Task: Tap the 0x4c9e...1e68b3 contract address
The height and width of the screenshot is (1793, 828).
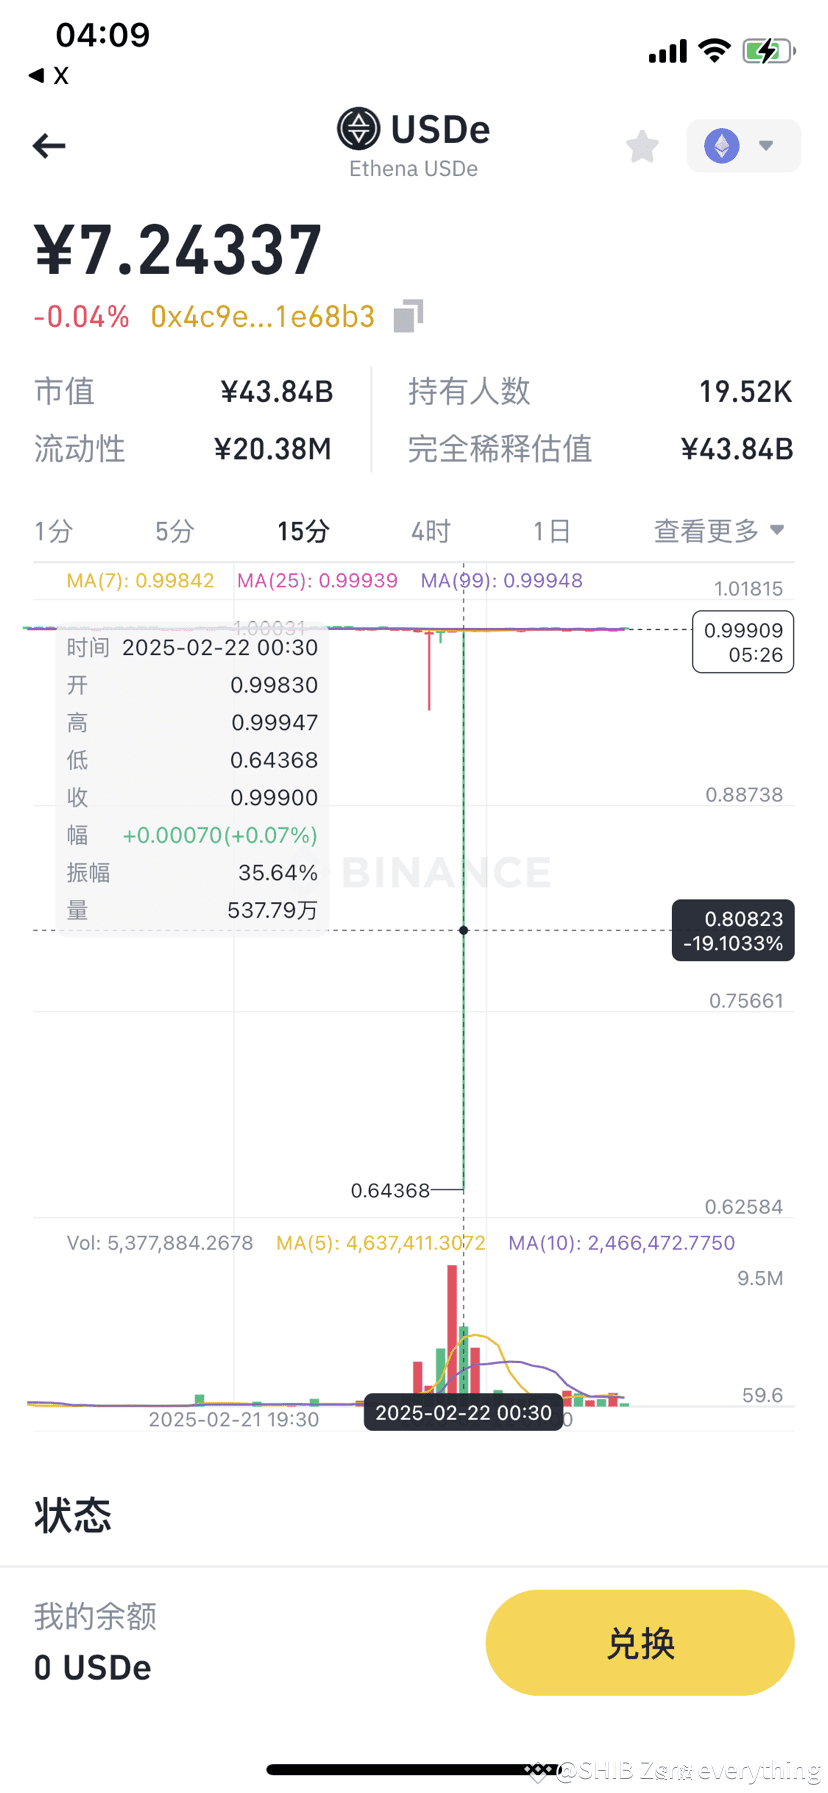Action: click(x=263, y=315)
